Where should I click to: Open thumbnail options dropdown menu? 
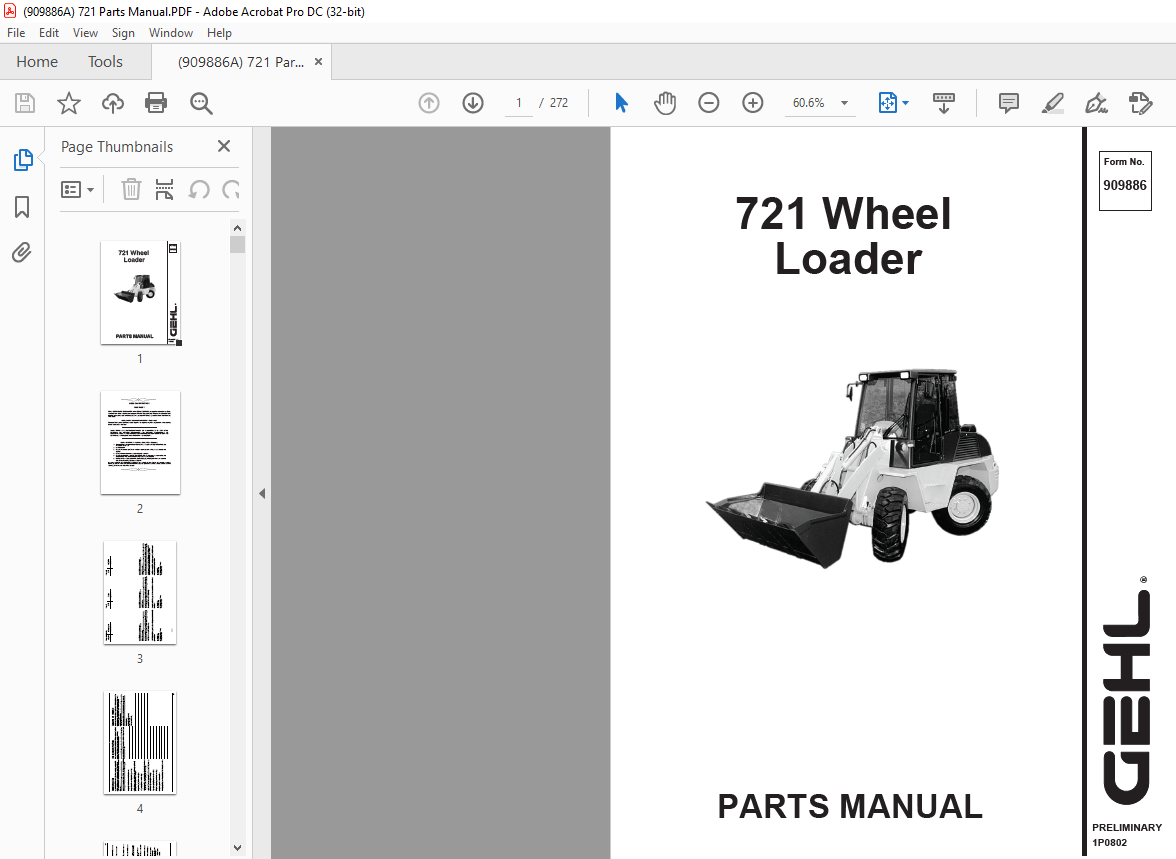[77, 190]
